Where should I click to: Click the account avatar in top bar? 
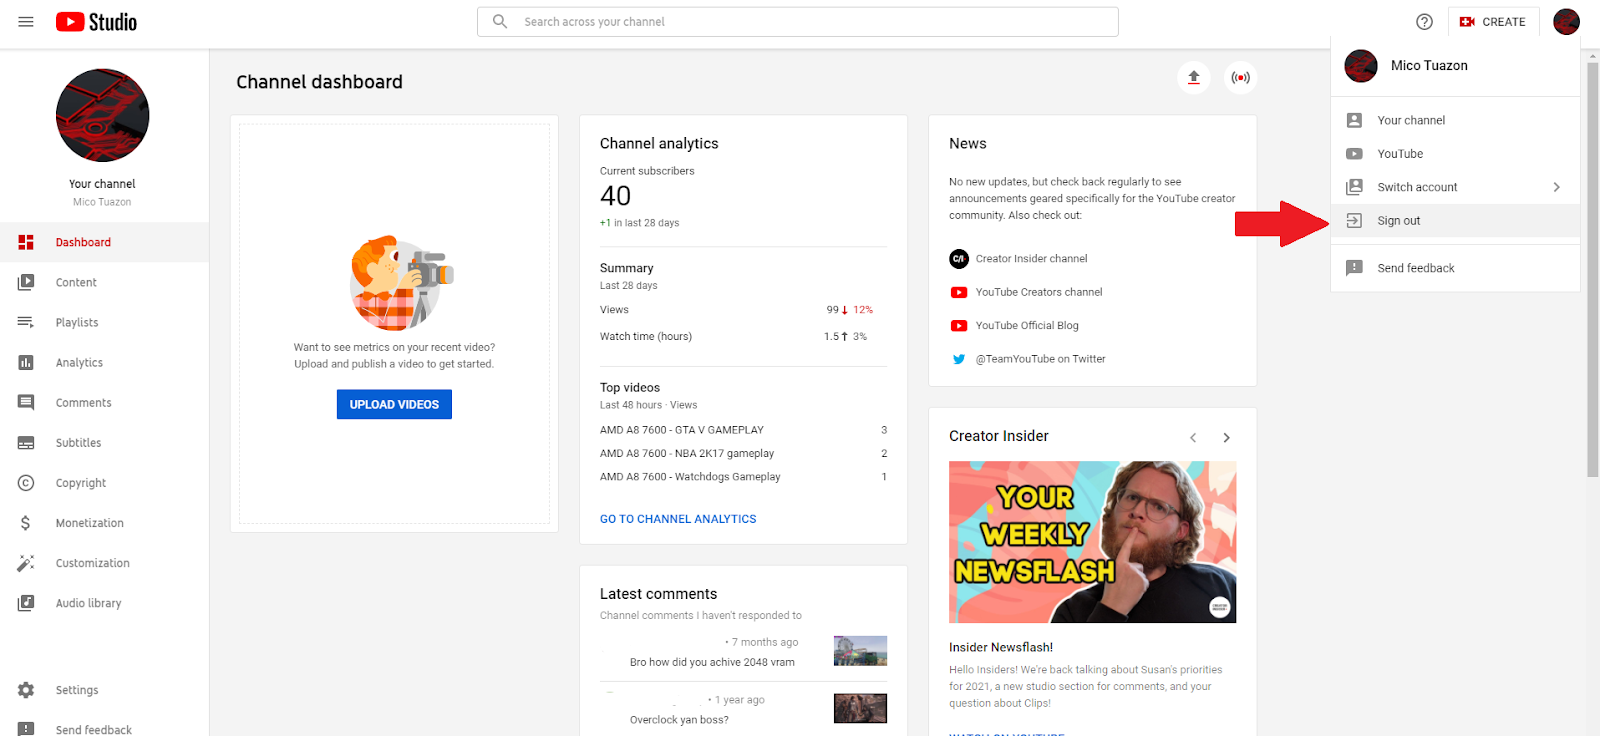pos(1566,22)
